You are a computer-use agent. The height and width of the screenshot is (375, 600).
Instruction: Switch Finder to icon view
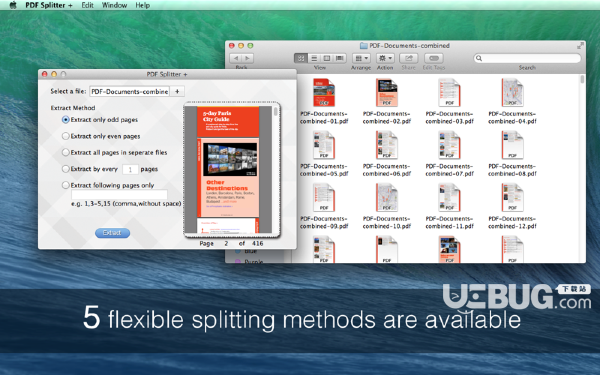coord(301,58)
